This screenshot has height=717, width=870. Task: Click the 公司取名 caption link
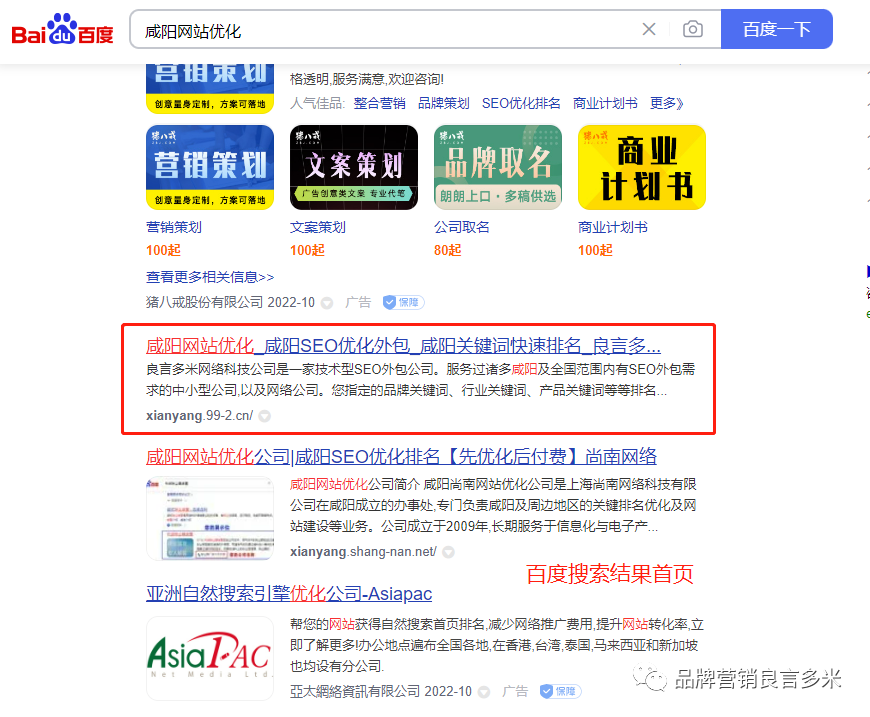coord(462,227)
